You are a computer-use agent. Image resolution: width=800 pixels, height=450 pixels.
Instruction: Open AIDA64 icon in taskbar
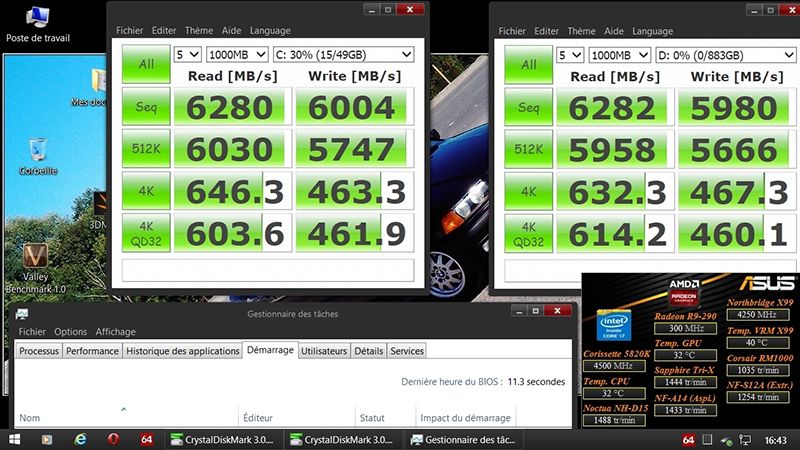(146, 439)
